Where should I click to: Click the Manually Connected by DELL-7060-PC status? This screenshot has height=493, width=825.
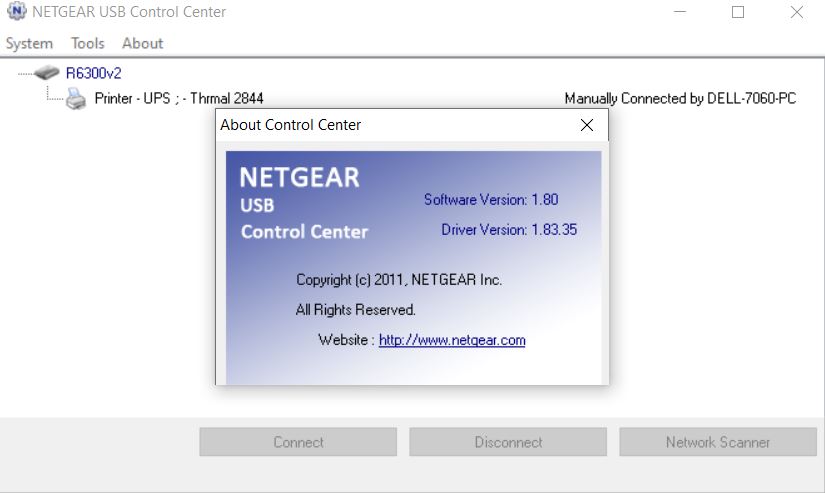[680, 99]
